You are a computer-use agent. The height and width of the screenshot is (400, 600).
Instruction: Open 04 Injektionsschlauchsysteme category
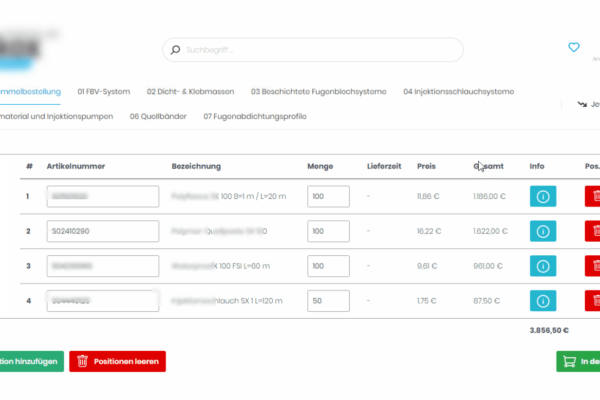tap(458, 92)
